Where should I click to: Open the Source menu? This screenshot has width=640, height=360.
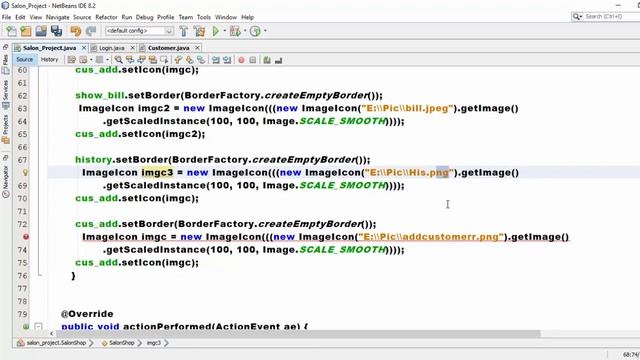point(82,17)
